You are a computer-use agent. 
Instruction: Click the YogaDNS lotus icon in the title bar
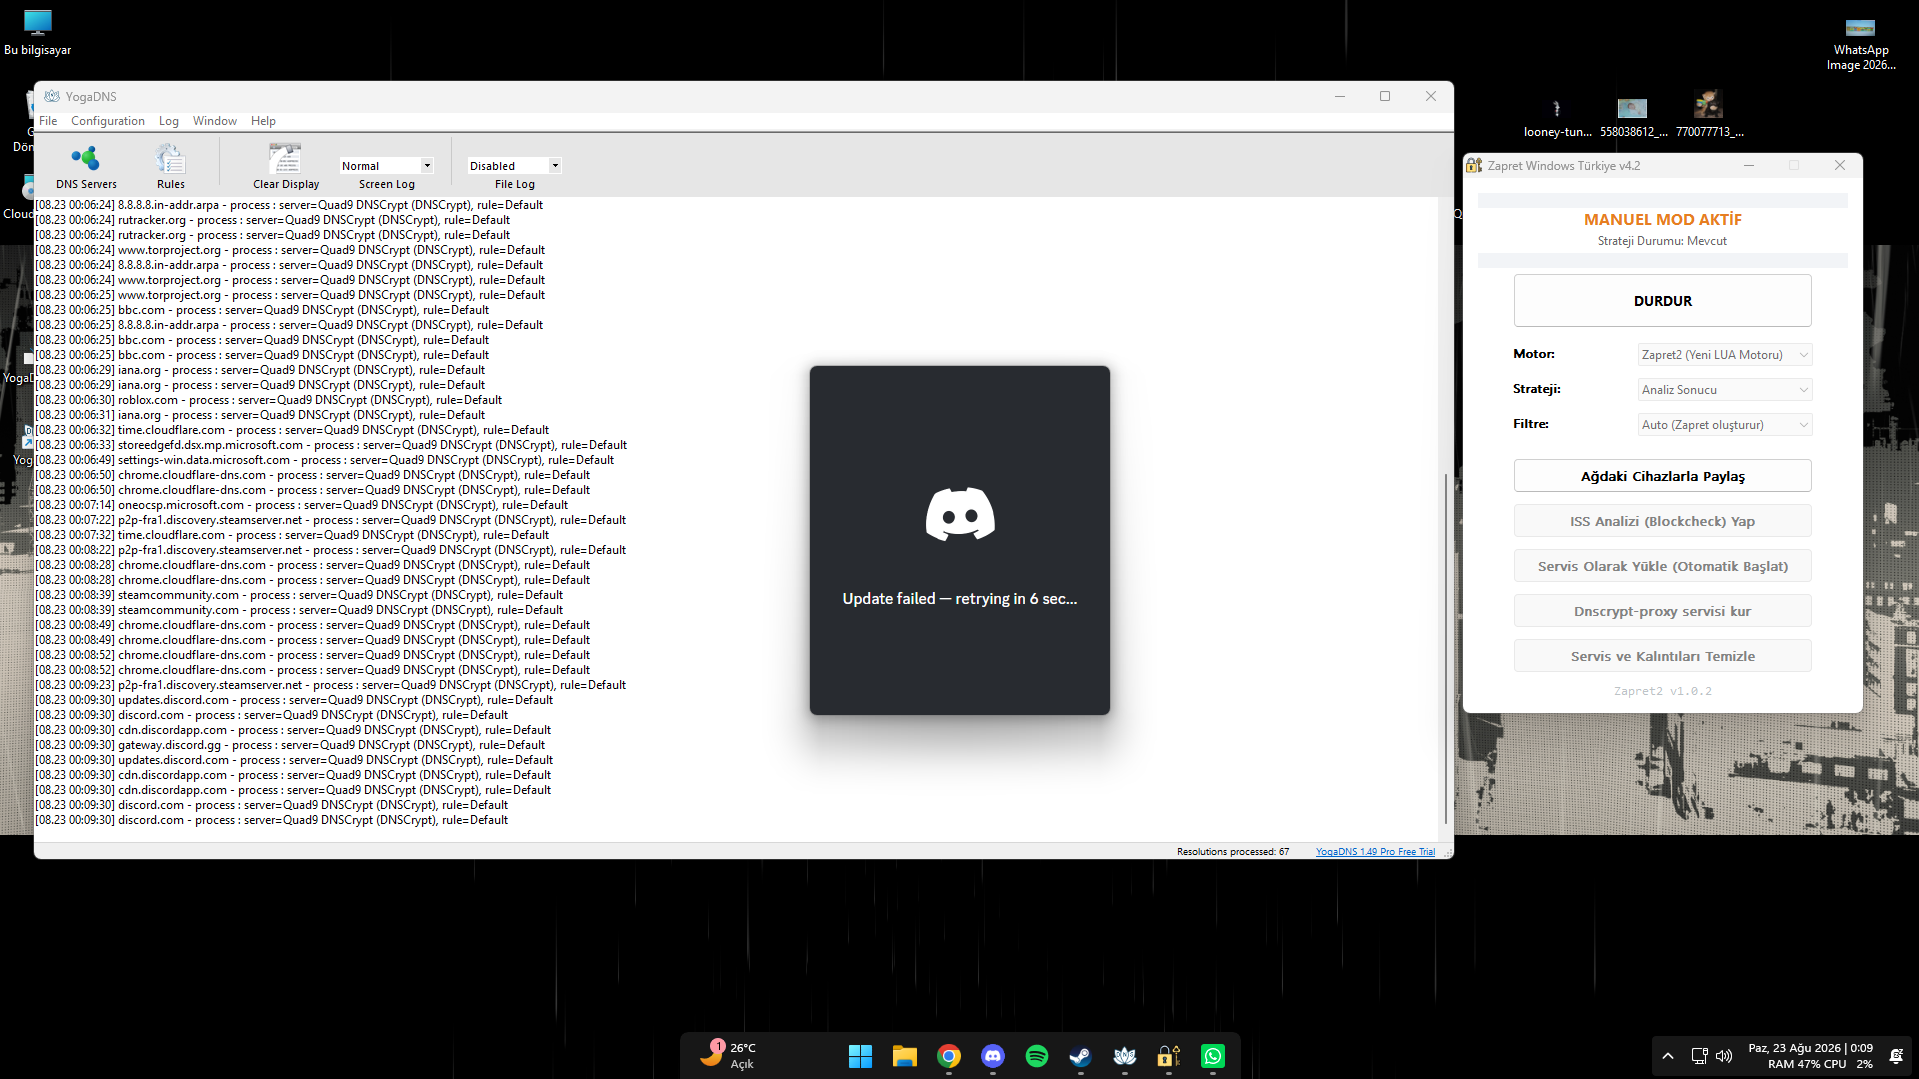coord(52,96)
